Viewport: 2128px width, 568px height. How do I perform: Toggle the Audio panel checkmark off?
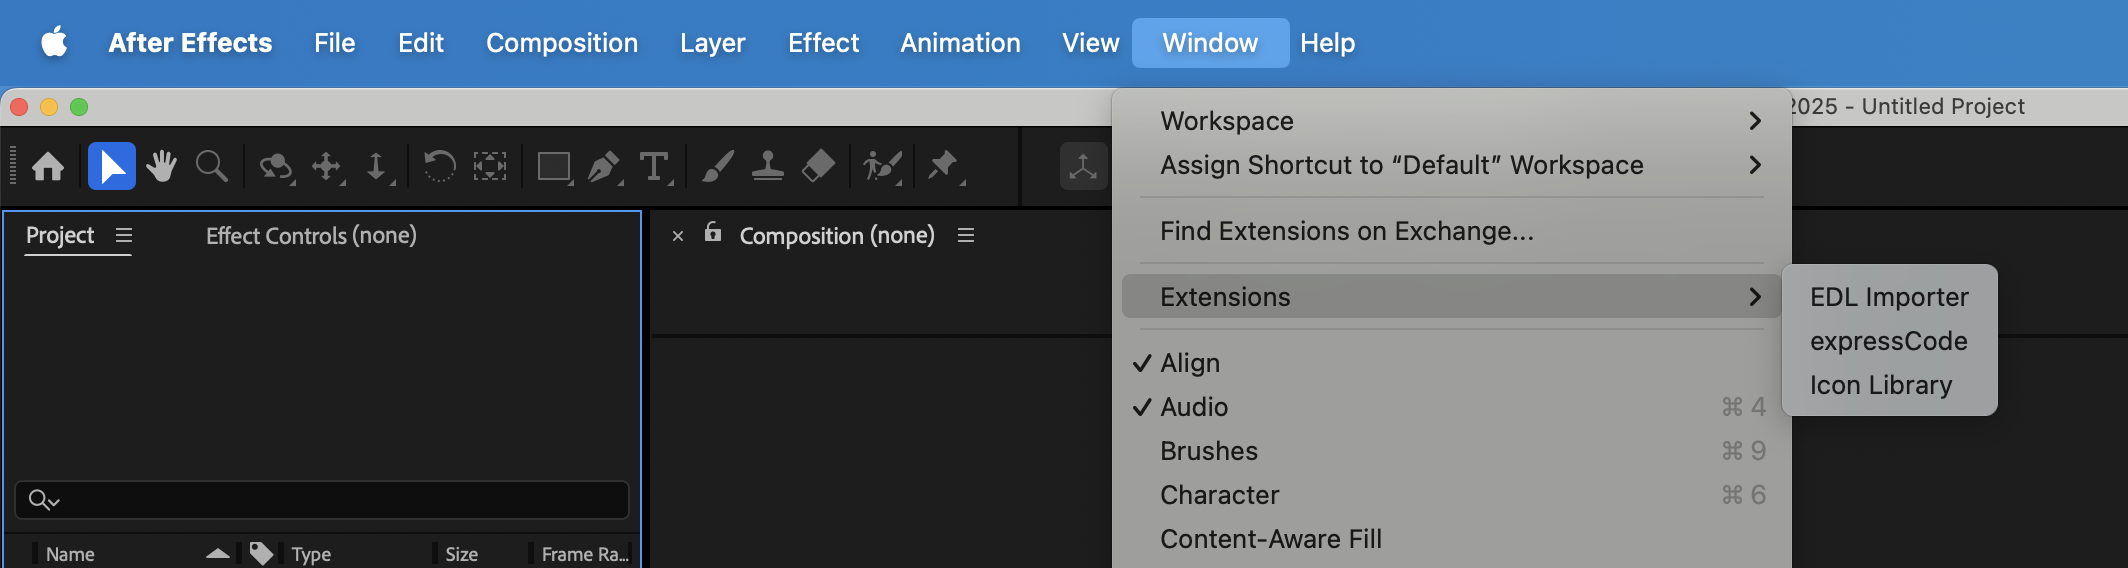(x=1194, y=407)
